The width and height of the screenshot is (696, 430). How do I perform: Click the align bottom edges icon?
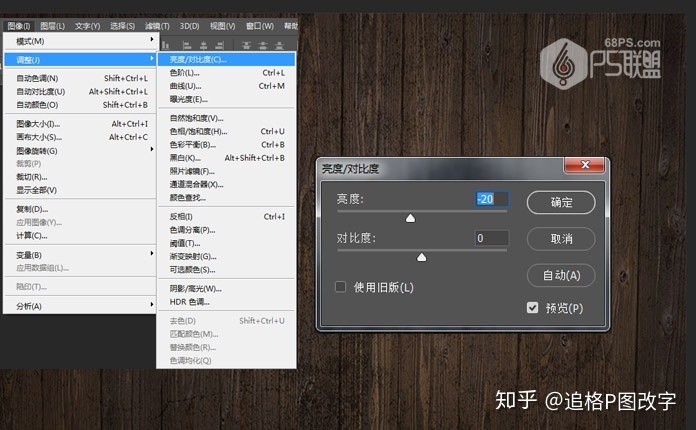(165, 45)
